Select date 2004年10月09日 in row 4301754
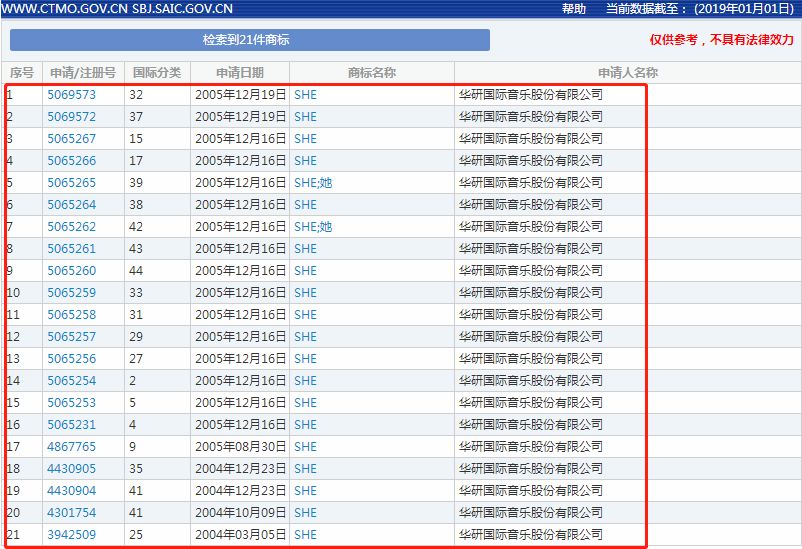 240,513
